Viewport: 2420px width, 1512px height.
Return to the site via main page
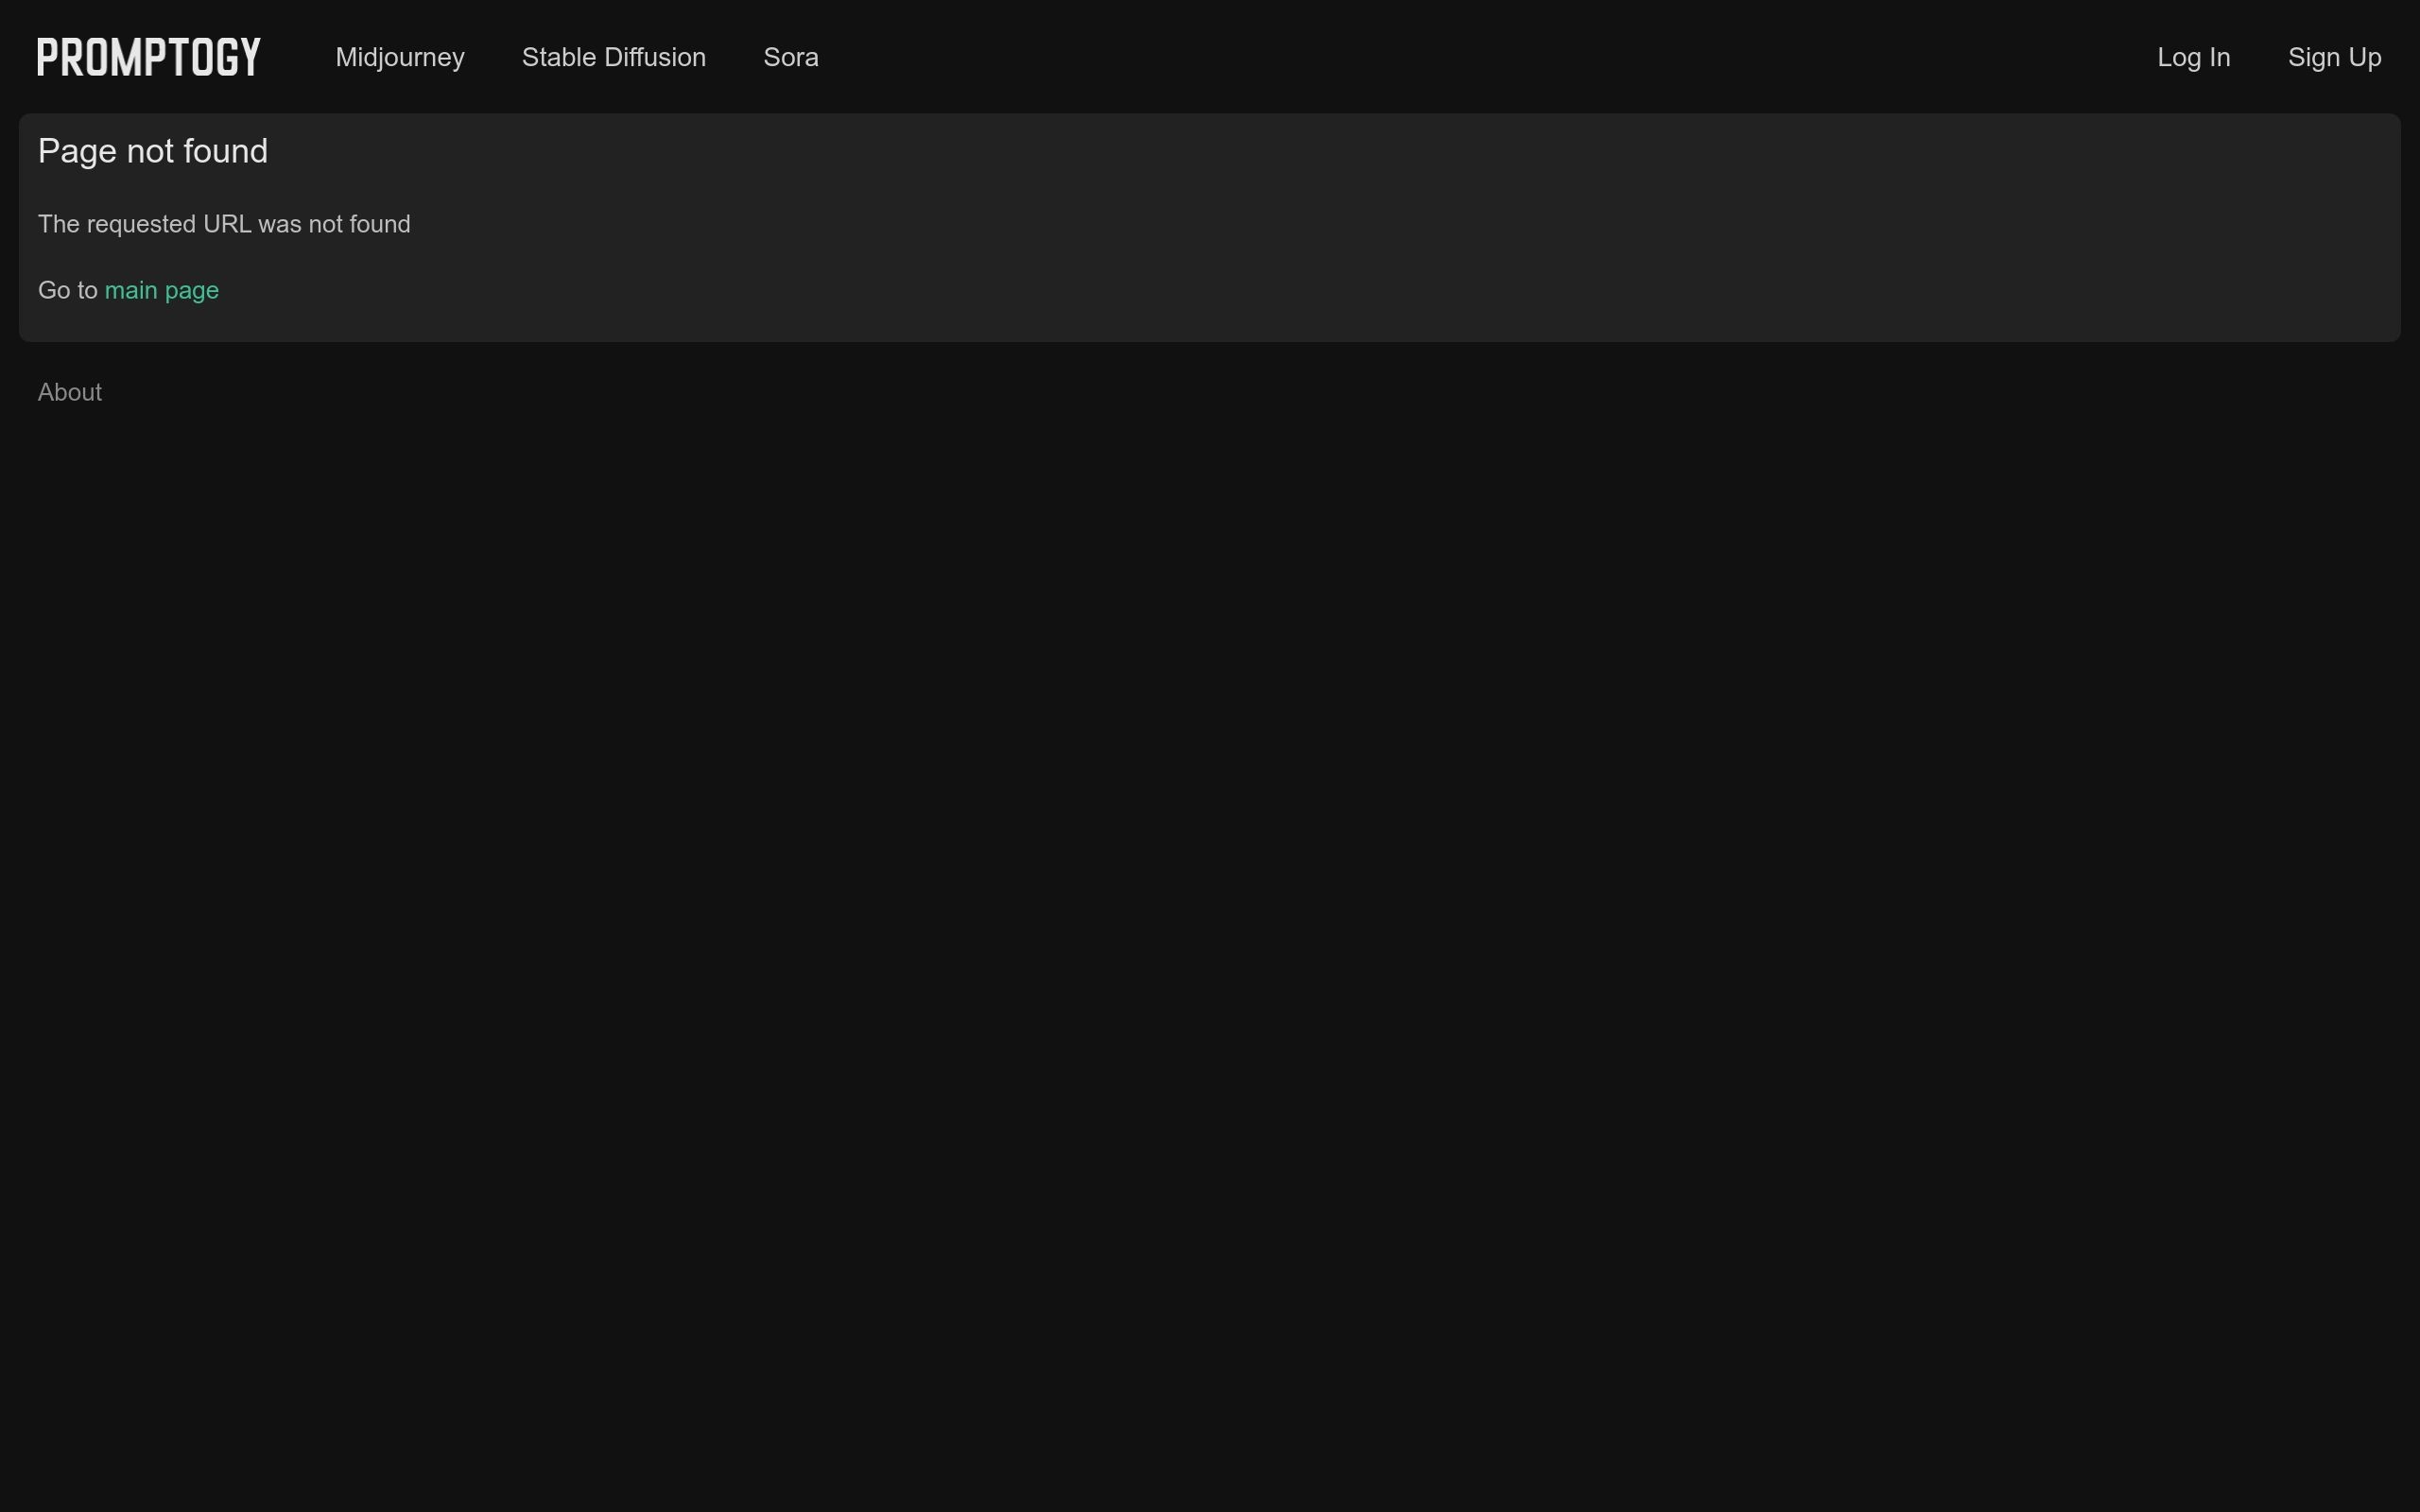pos(161,290)
